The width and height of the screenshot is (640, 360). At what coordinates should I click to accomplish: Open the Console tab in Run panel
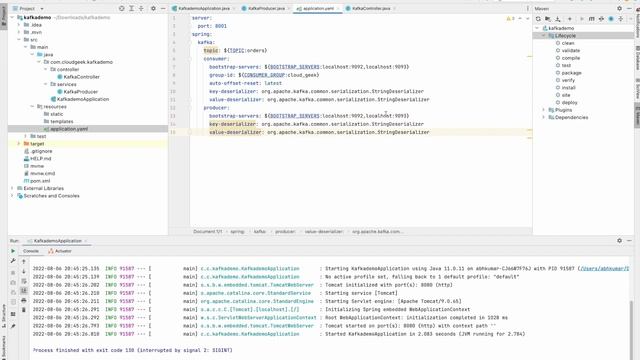pos(31,251)
